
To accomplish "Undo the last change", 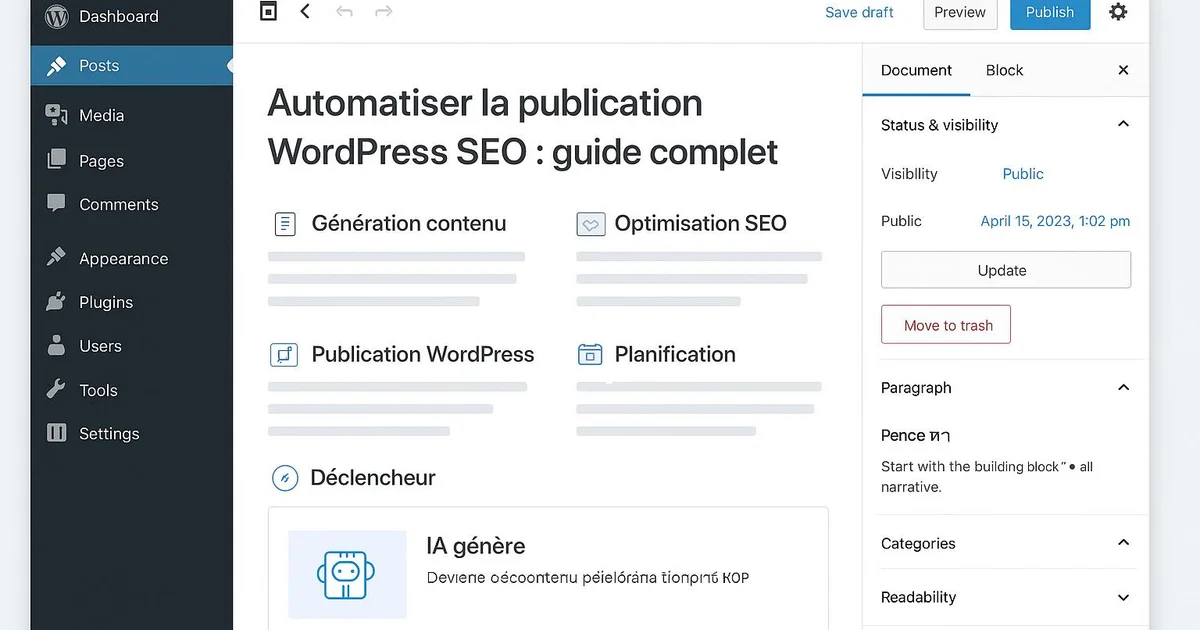I will 345,12.
